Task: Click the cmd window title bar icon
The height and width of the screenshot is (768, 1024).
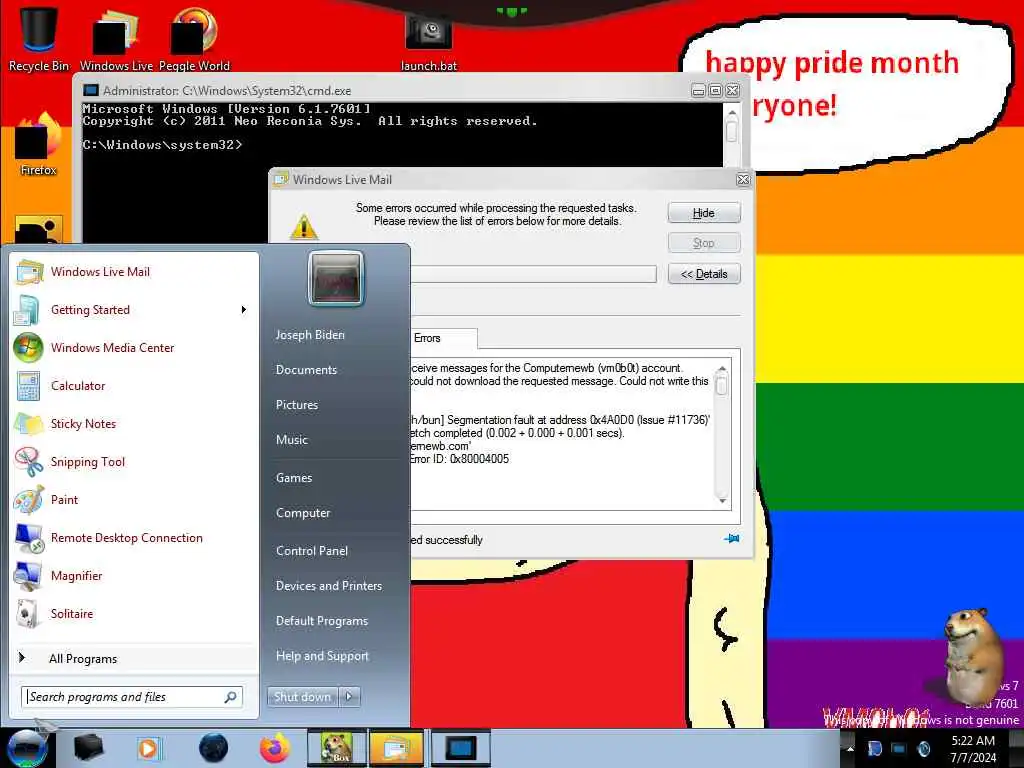Action: coord(91,90)
